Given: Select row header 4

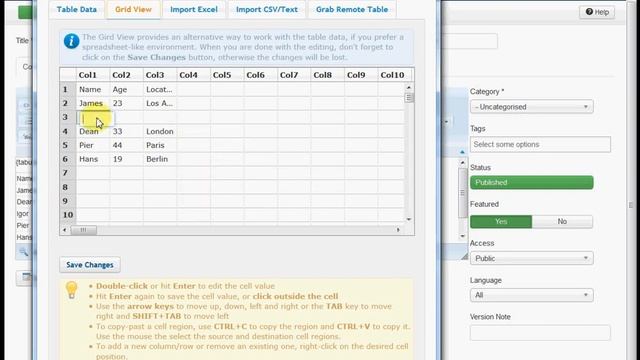Looking at the screenshot, I should click(68, 131).
